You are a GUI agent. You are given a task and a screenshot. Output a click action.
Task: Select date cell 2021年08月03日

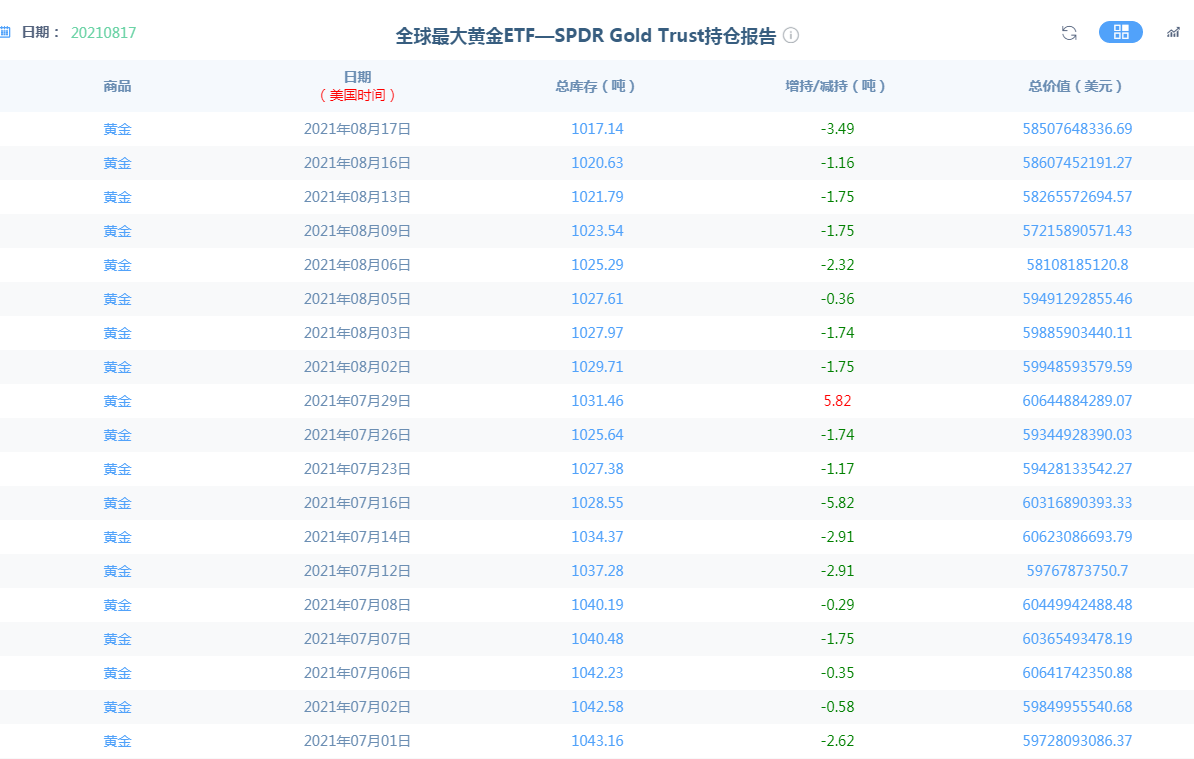357,333
